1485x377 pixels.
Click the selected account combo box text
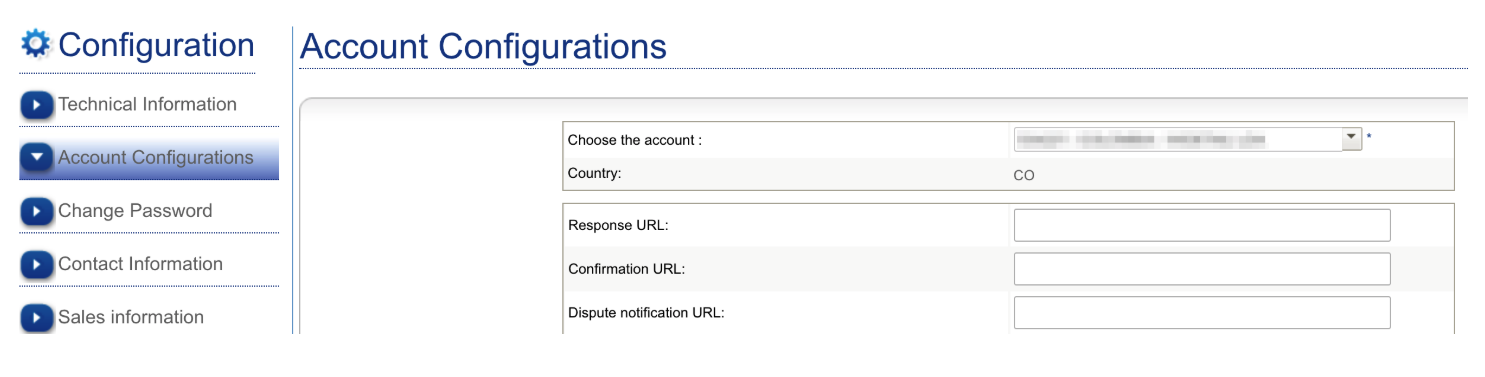pyautogui.click(x=1177, y=139)
